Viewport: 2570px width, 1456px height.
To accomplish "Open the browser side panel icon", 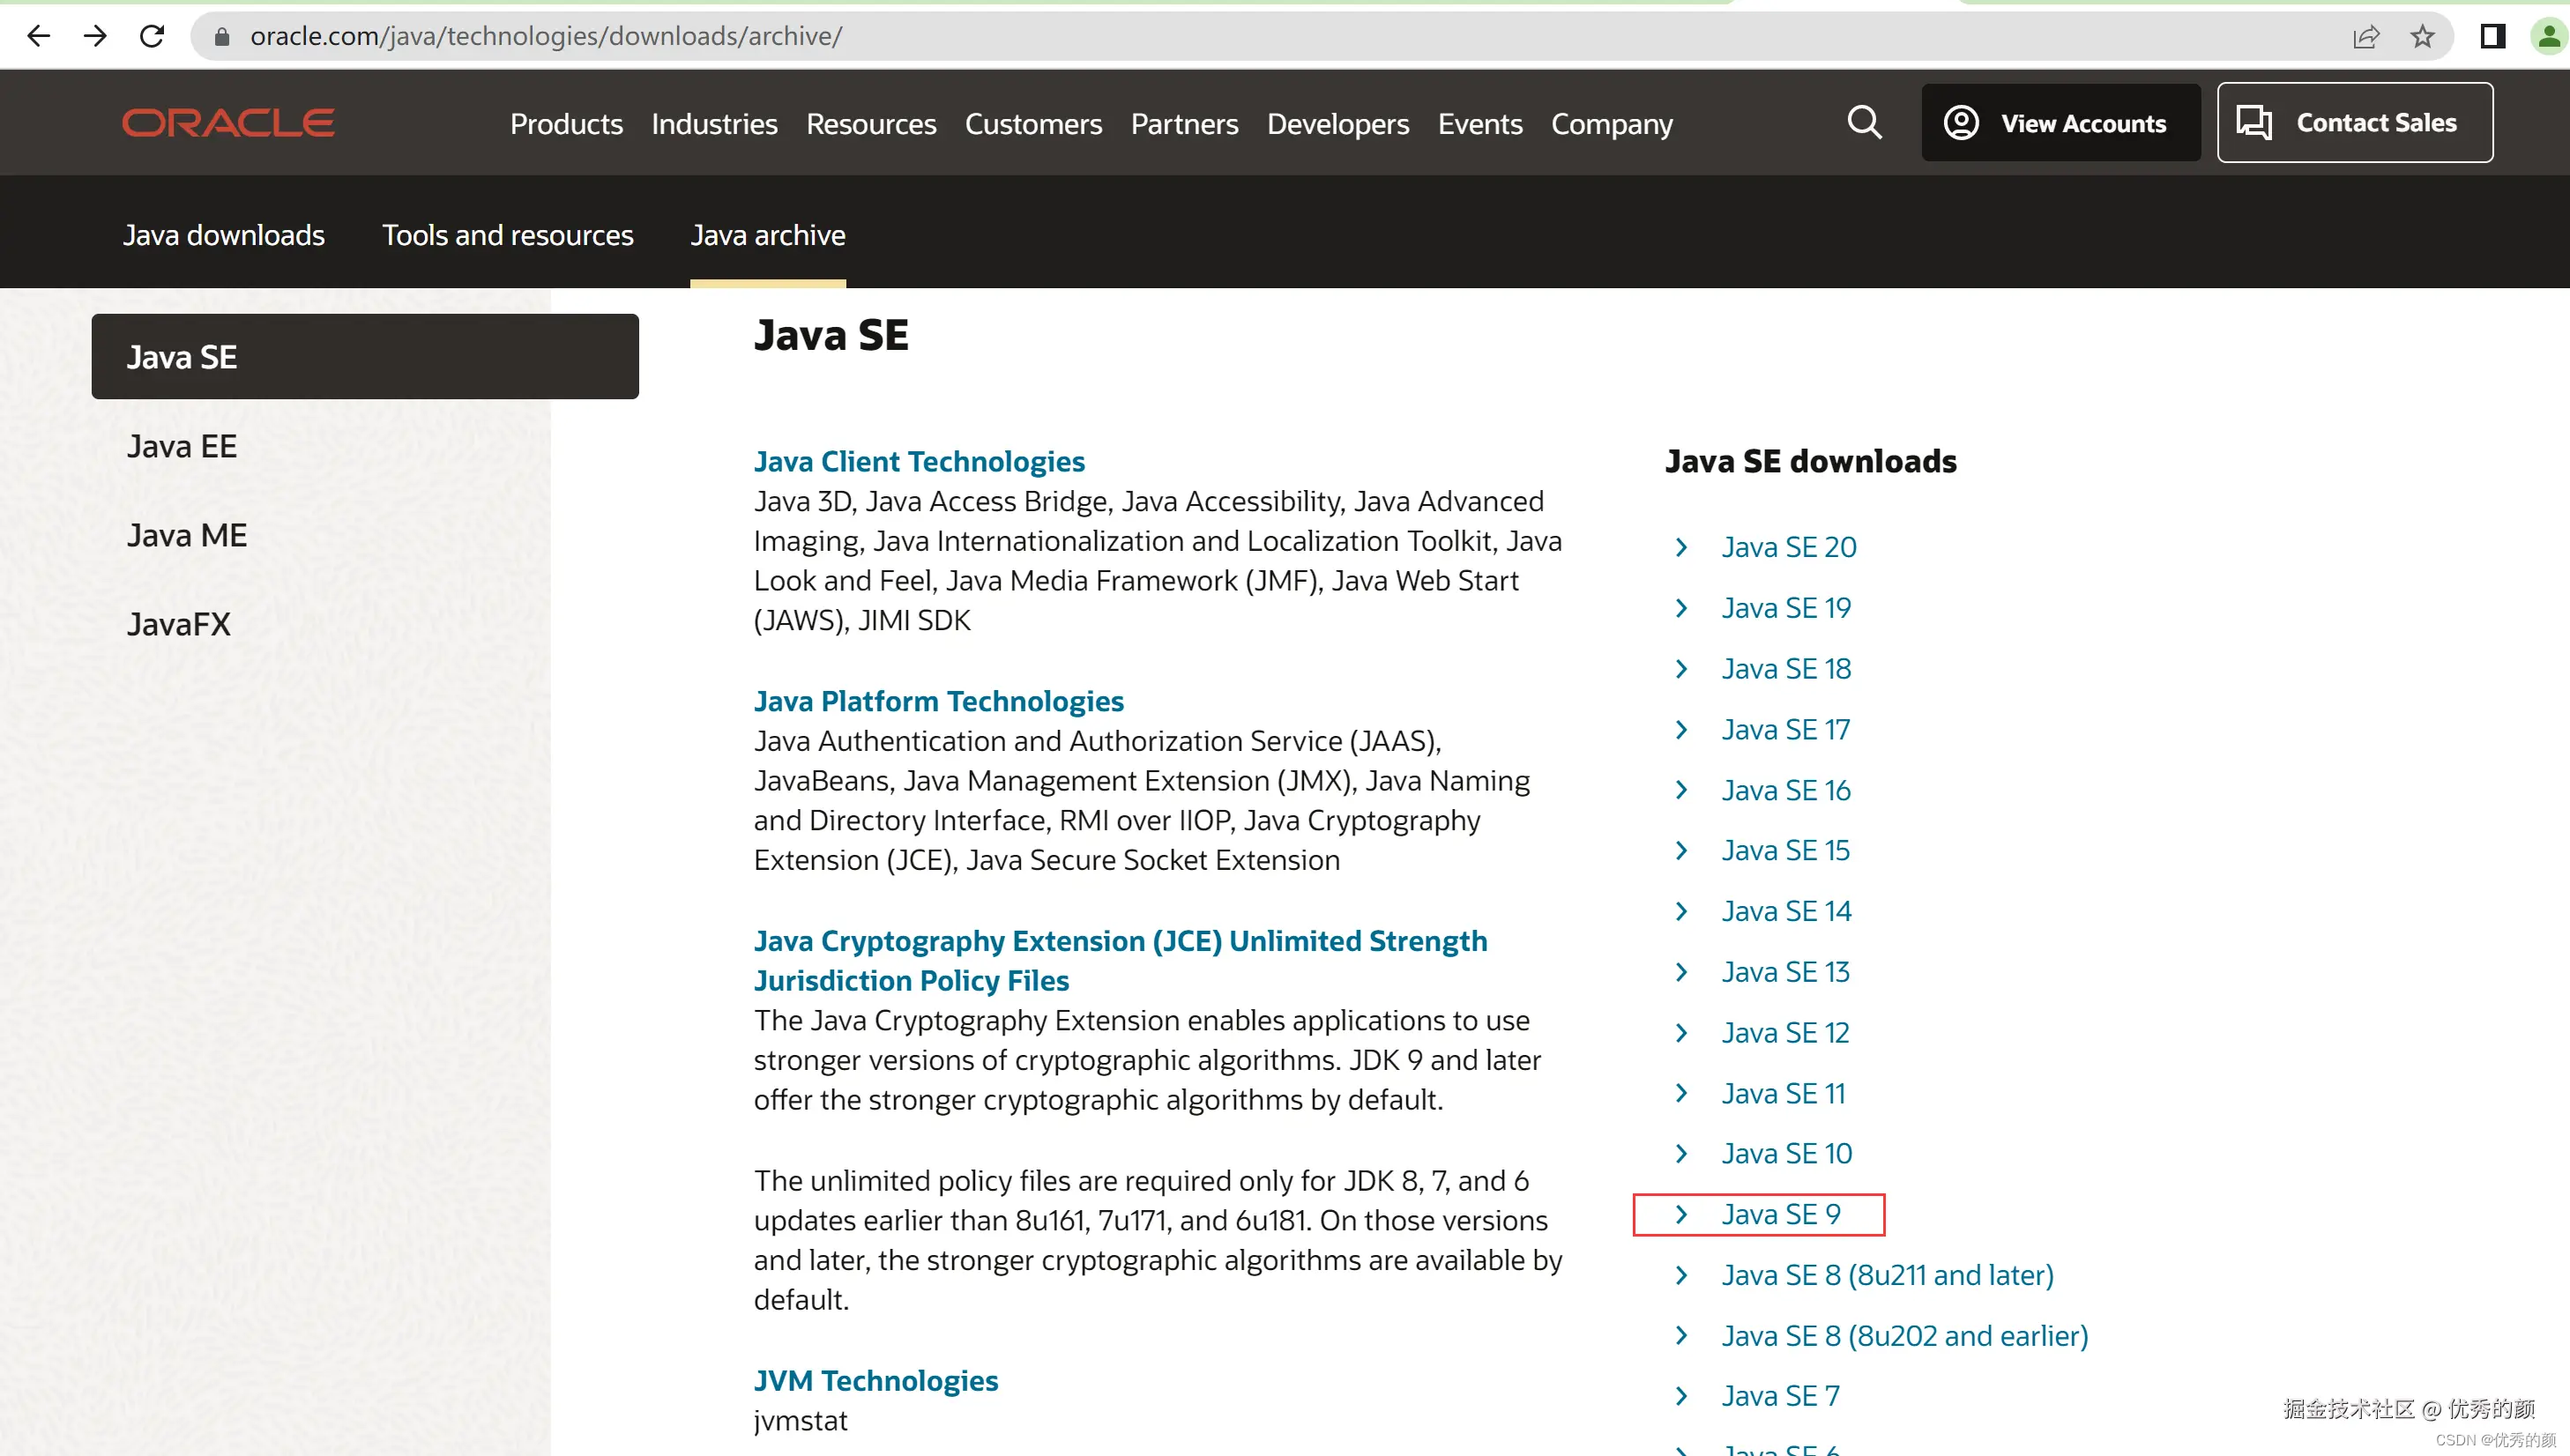I will click(2492, 37).
